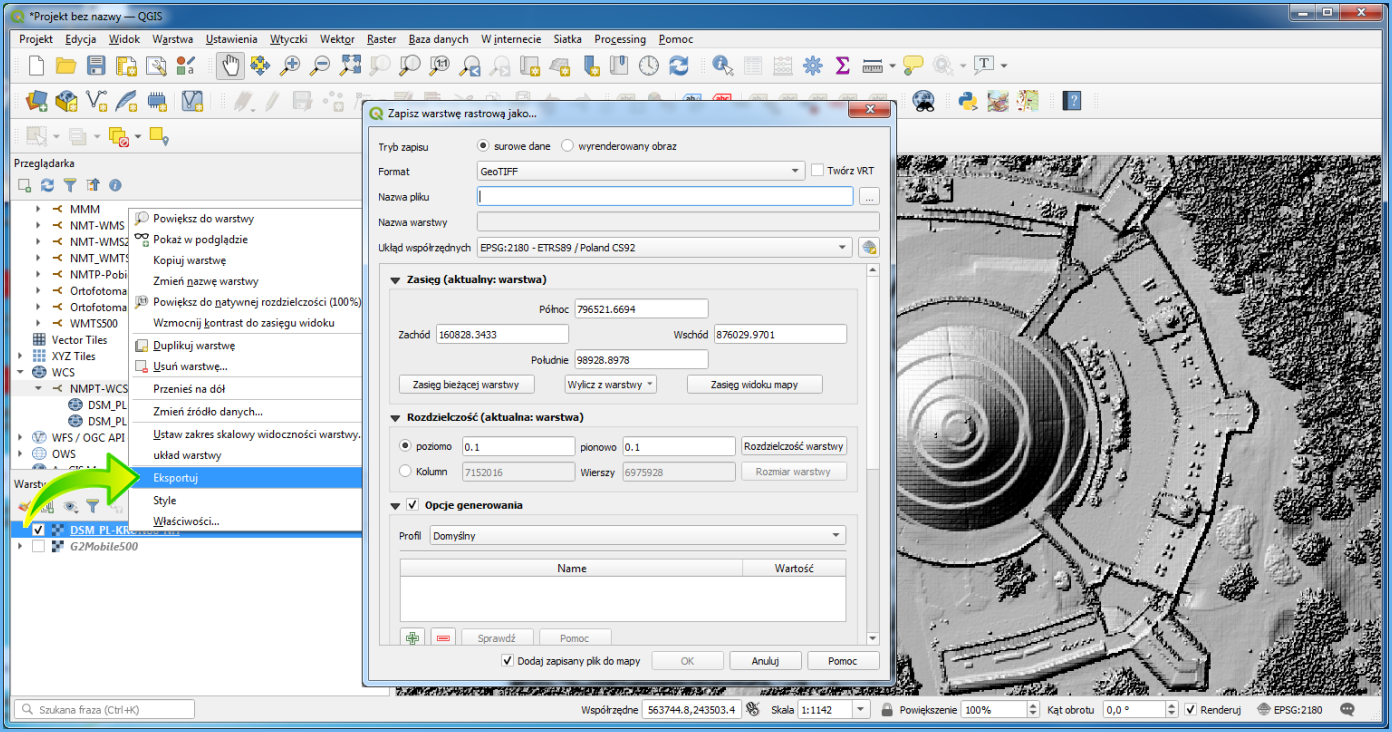
Task: Open the Profil 'Domyślny' dropdown
Action: 637,536
